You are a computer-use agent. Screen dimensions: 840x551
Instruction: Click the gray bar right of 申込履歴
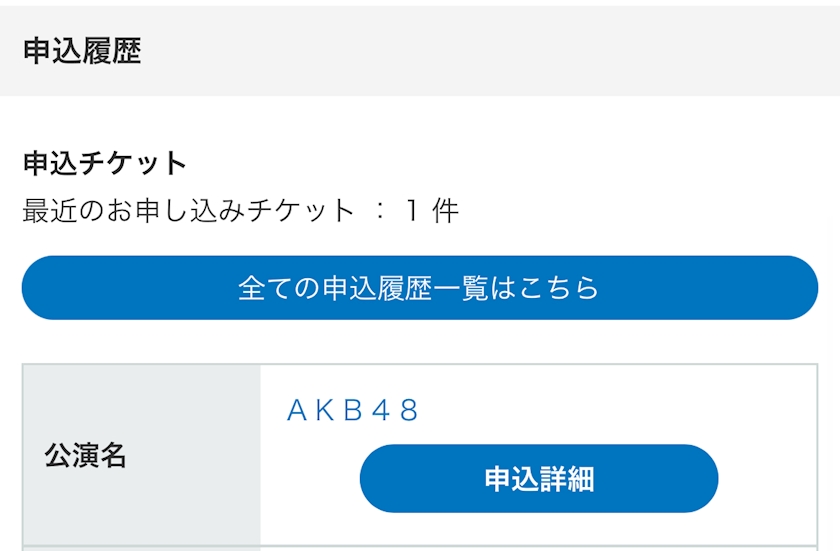pos(500,52)
